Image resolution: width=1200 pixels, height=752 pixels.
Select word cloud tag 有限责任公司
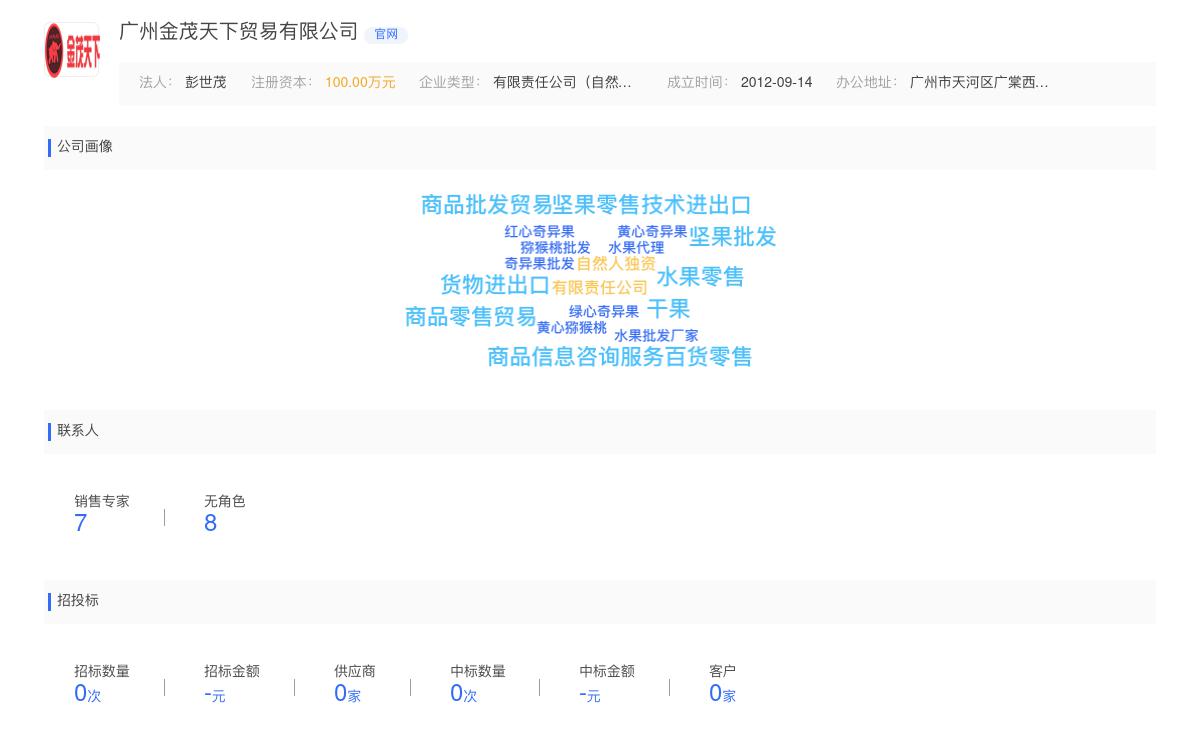[600, 288]
